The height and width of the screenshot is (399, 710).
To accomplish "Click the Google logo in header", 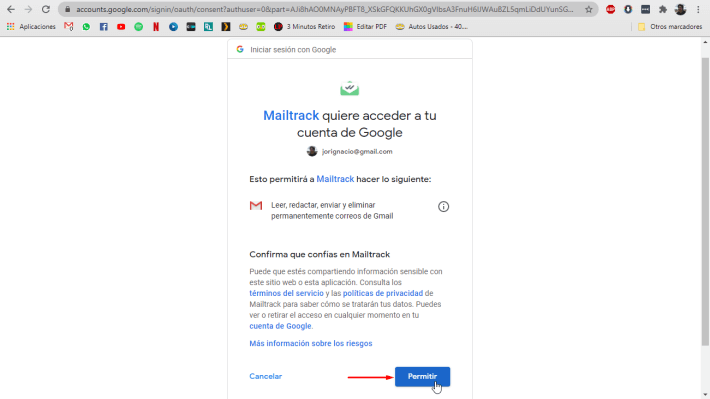I will click(240, 49).
